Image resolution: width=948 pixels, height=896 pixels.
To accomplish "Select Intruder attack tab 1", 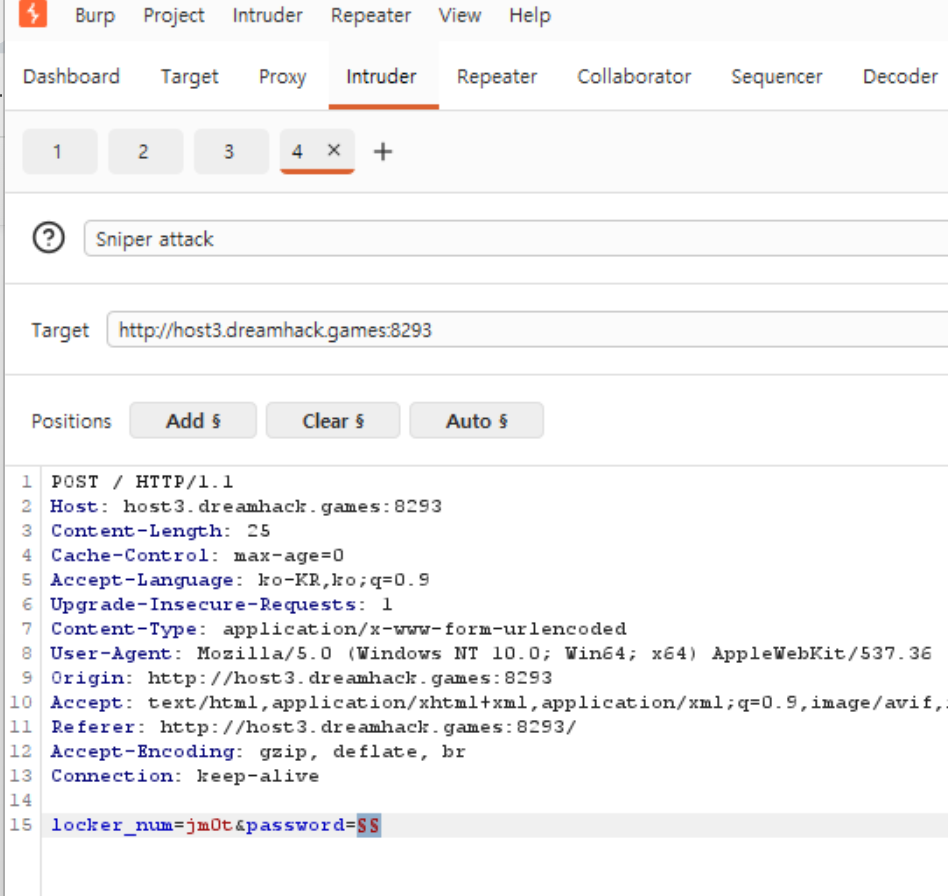I will click(x=60, y=151).
